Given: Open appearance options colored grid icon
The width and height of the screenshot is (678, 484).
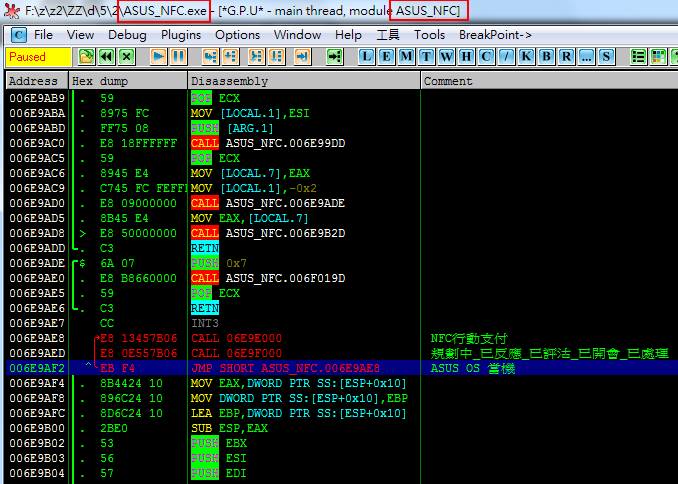Looking at the screenshot, I should point(659,57).
